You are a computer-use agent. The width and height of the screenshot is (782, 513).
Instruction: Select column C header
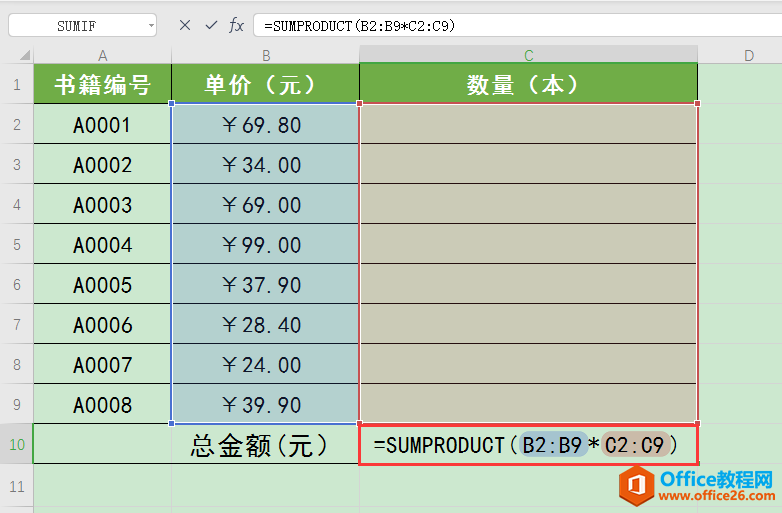coord(529,55)
